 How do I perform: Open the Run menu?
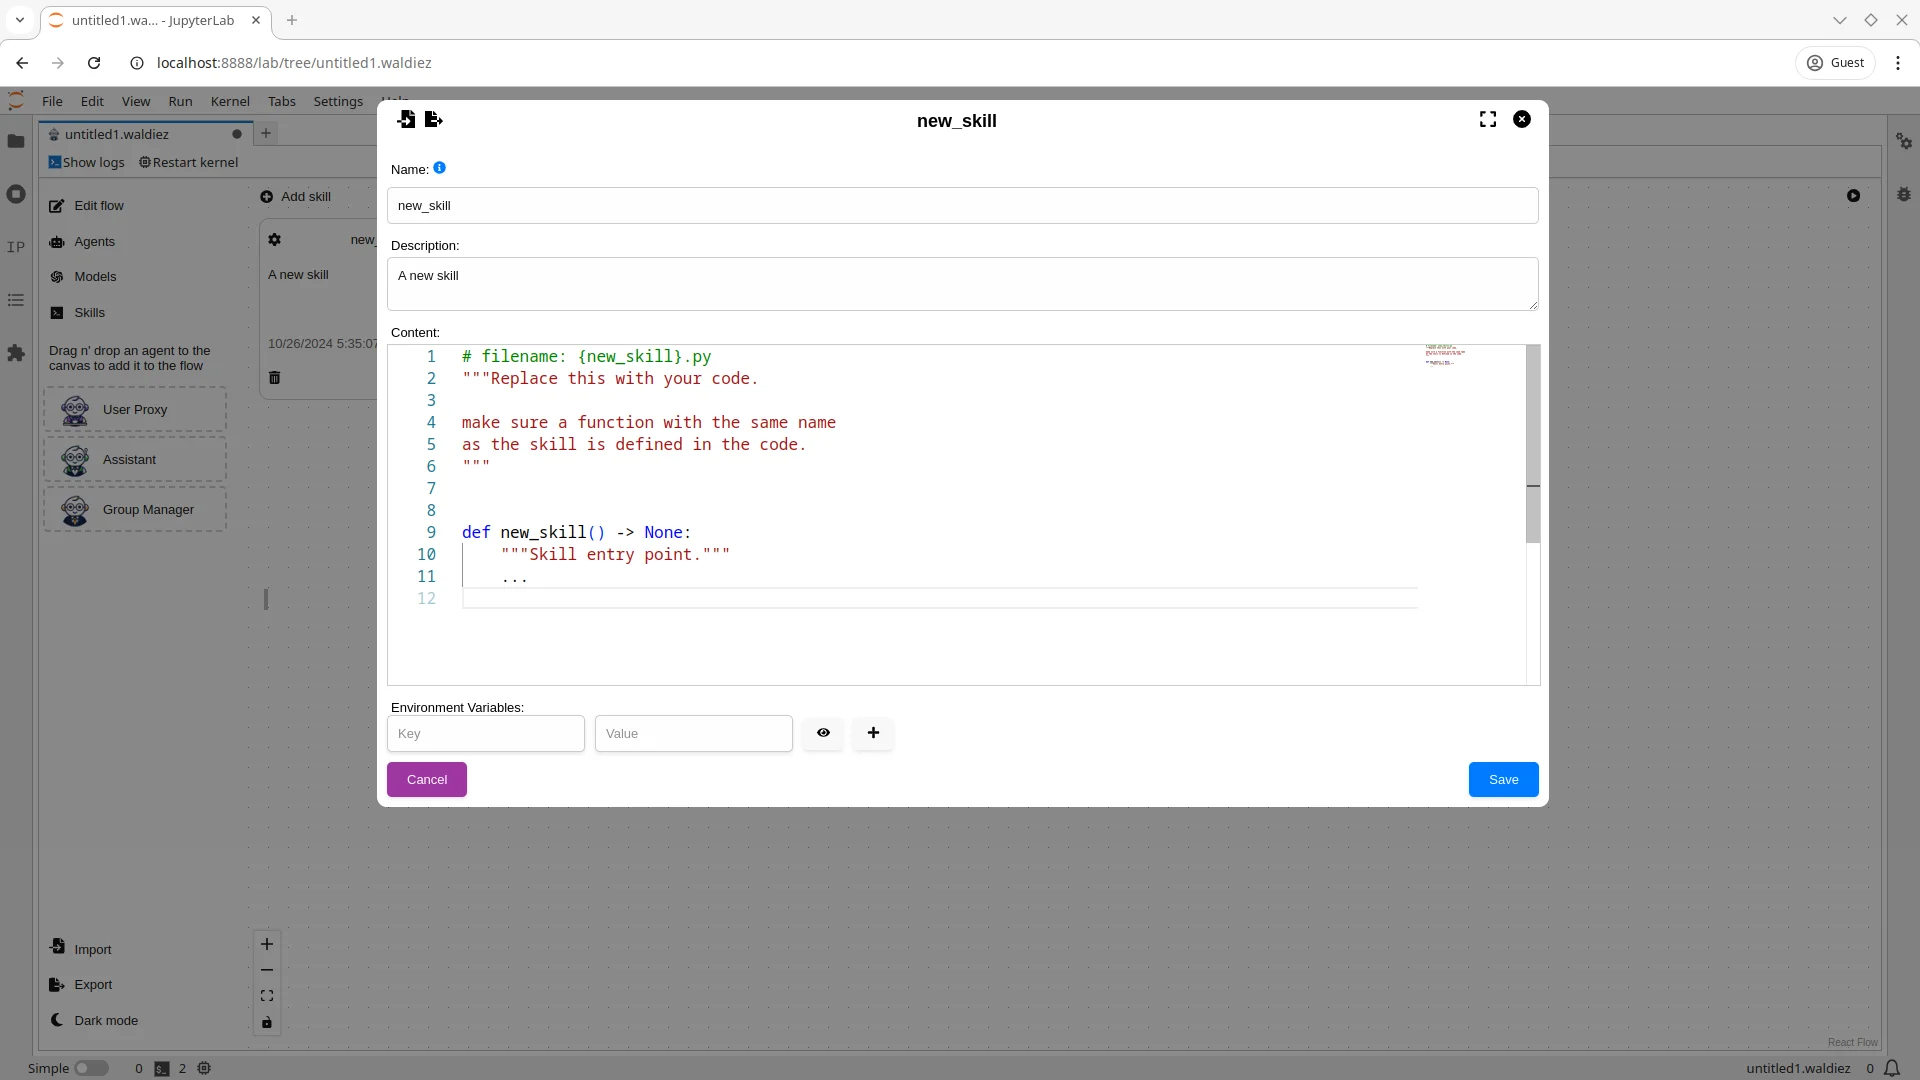tap(181, 100)
